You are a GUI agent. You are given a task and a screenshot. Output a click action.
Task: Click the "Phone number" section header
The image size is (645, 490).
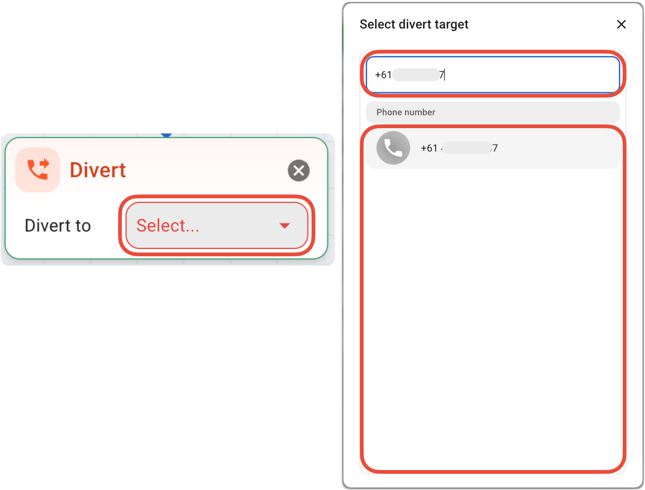[406, 113]
